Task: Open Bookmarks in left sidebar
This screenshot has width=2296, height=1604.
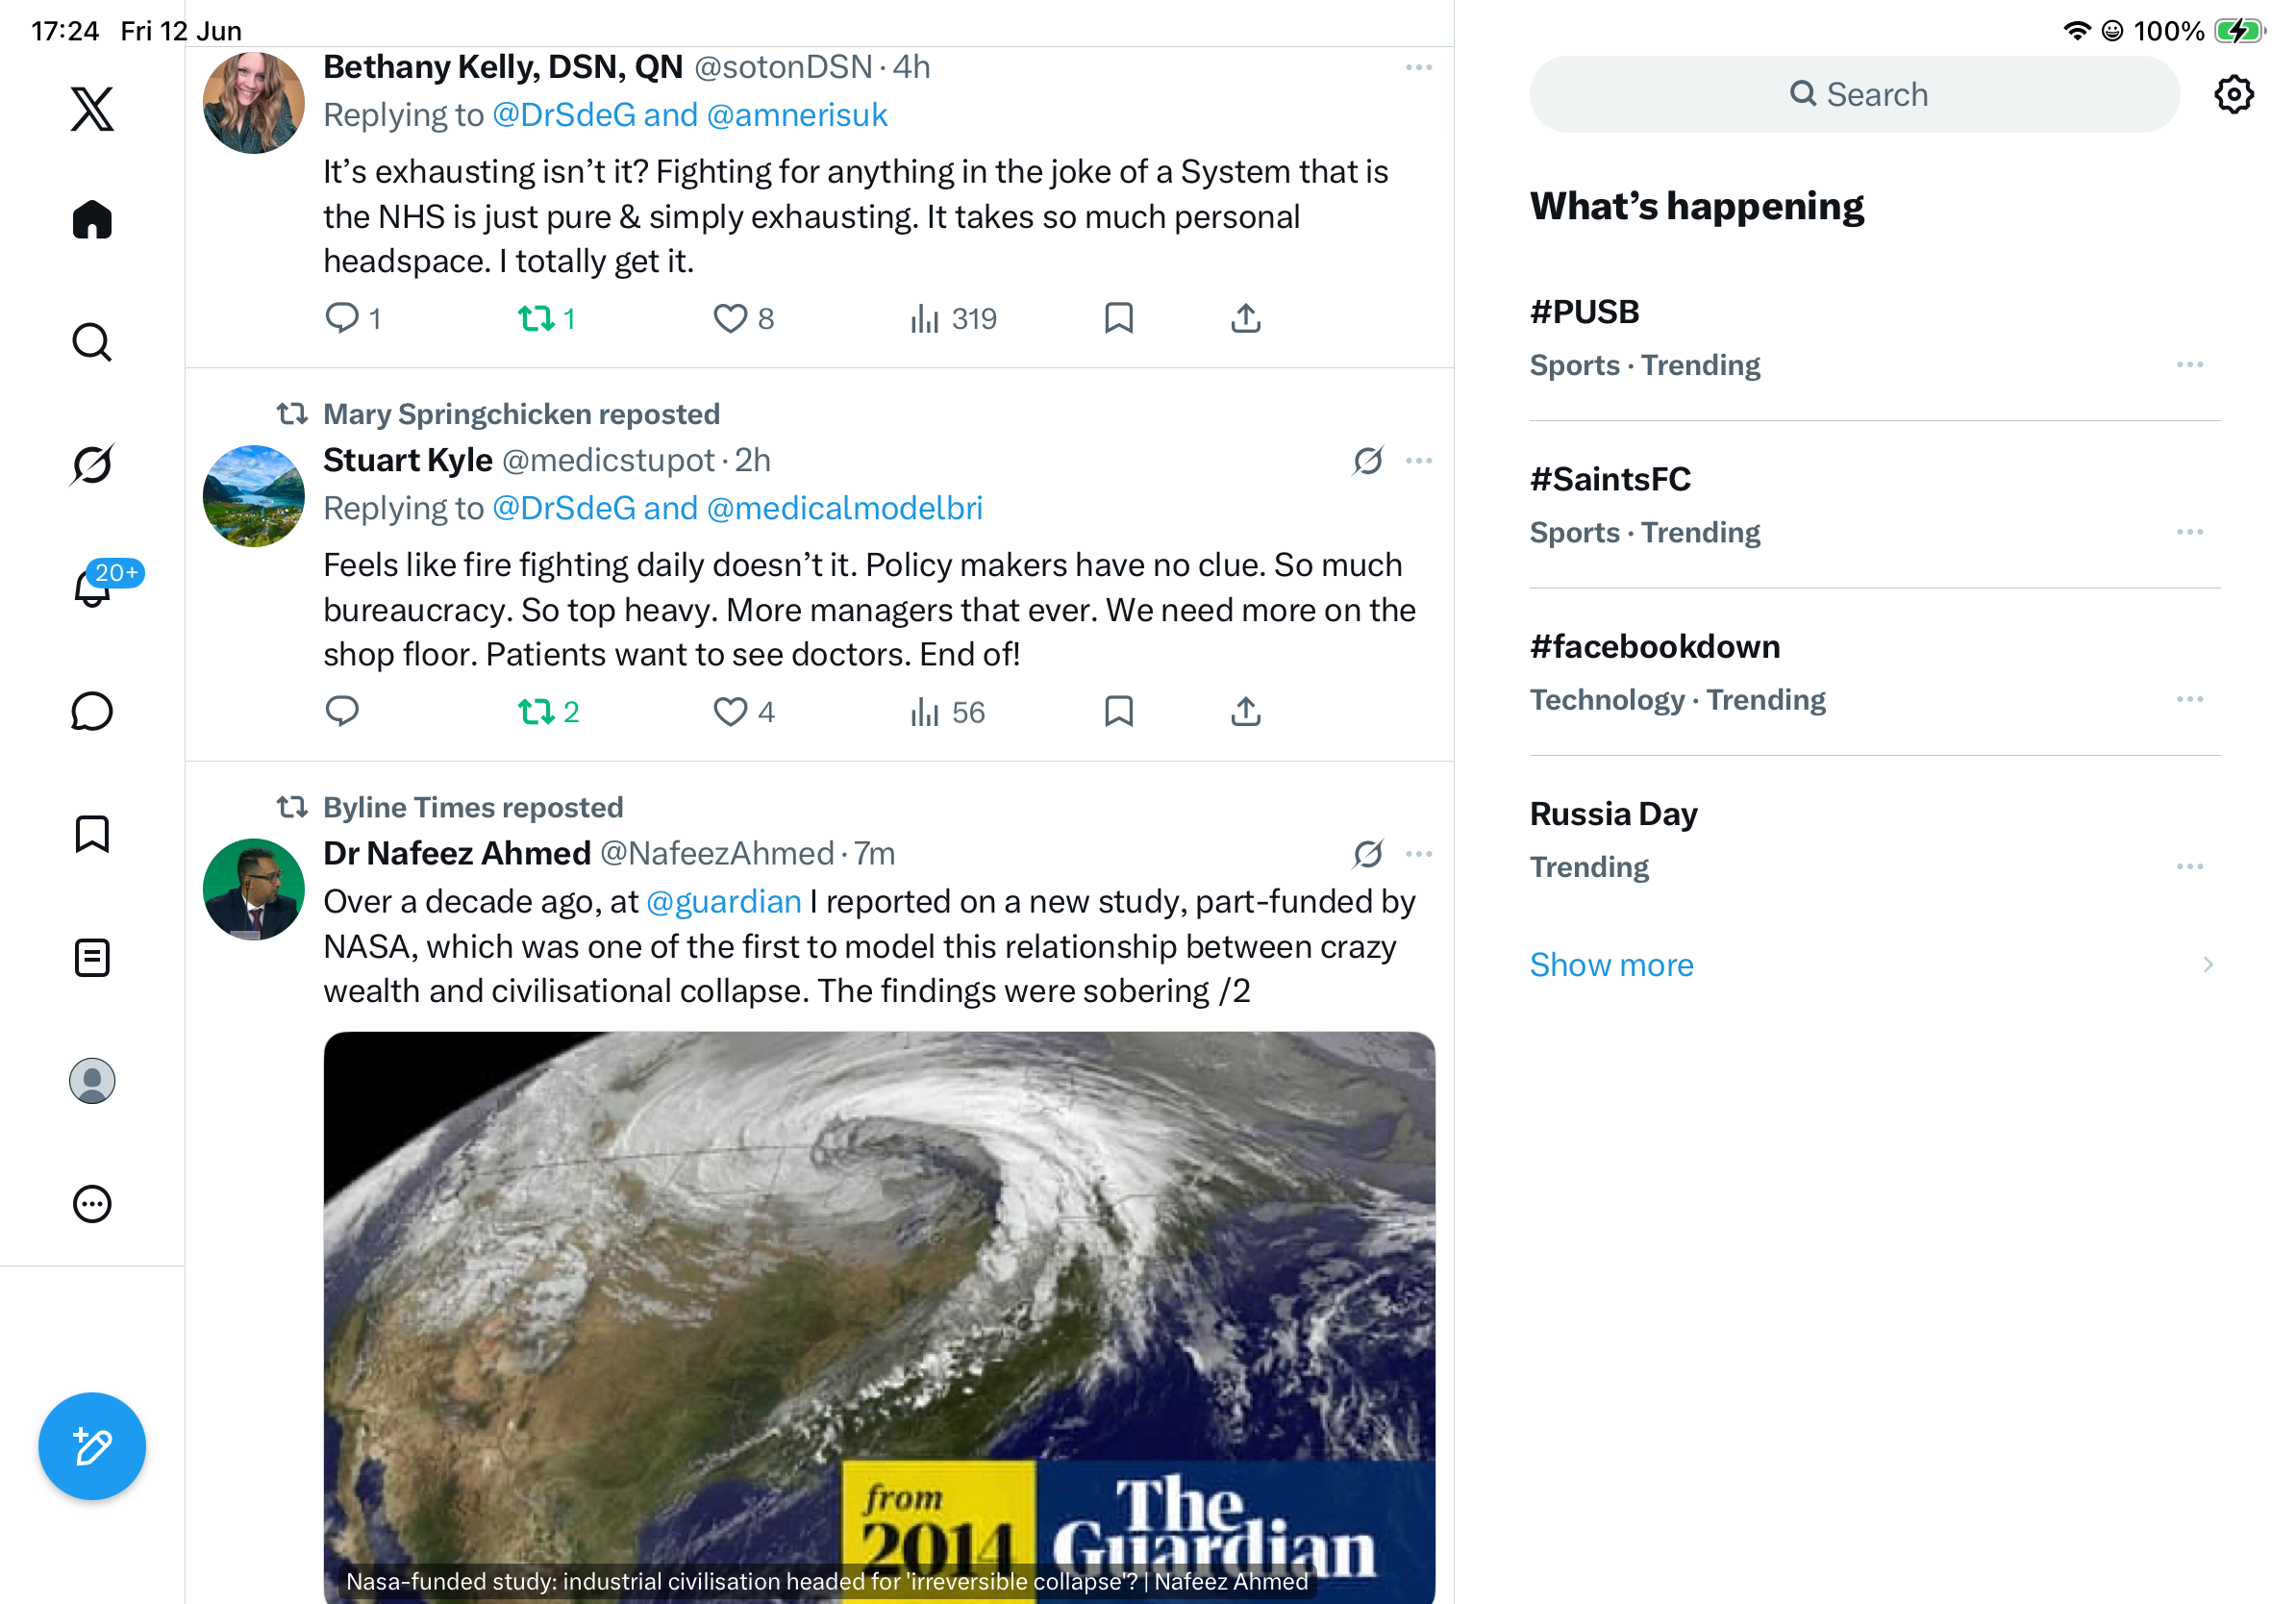Action: [92, 834]
